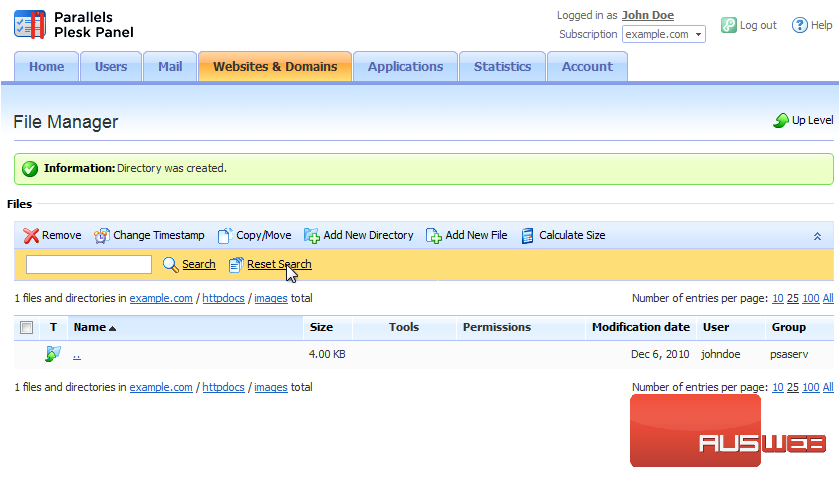This screenshot has width=840, height=480.
Task: Click the Up Level green arrow icon
Action: point(781,121)
